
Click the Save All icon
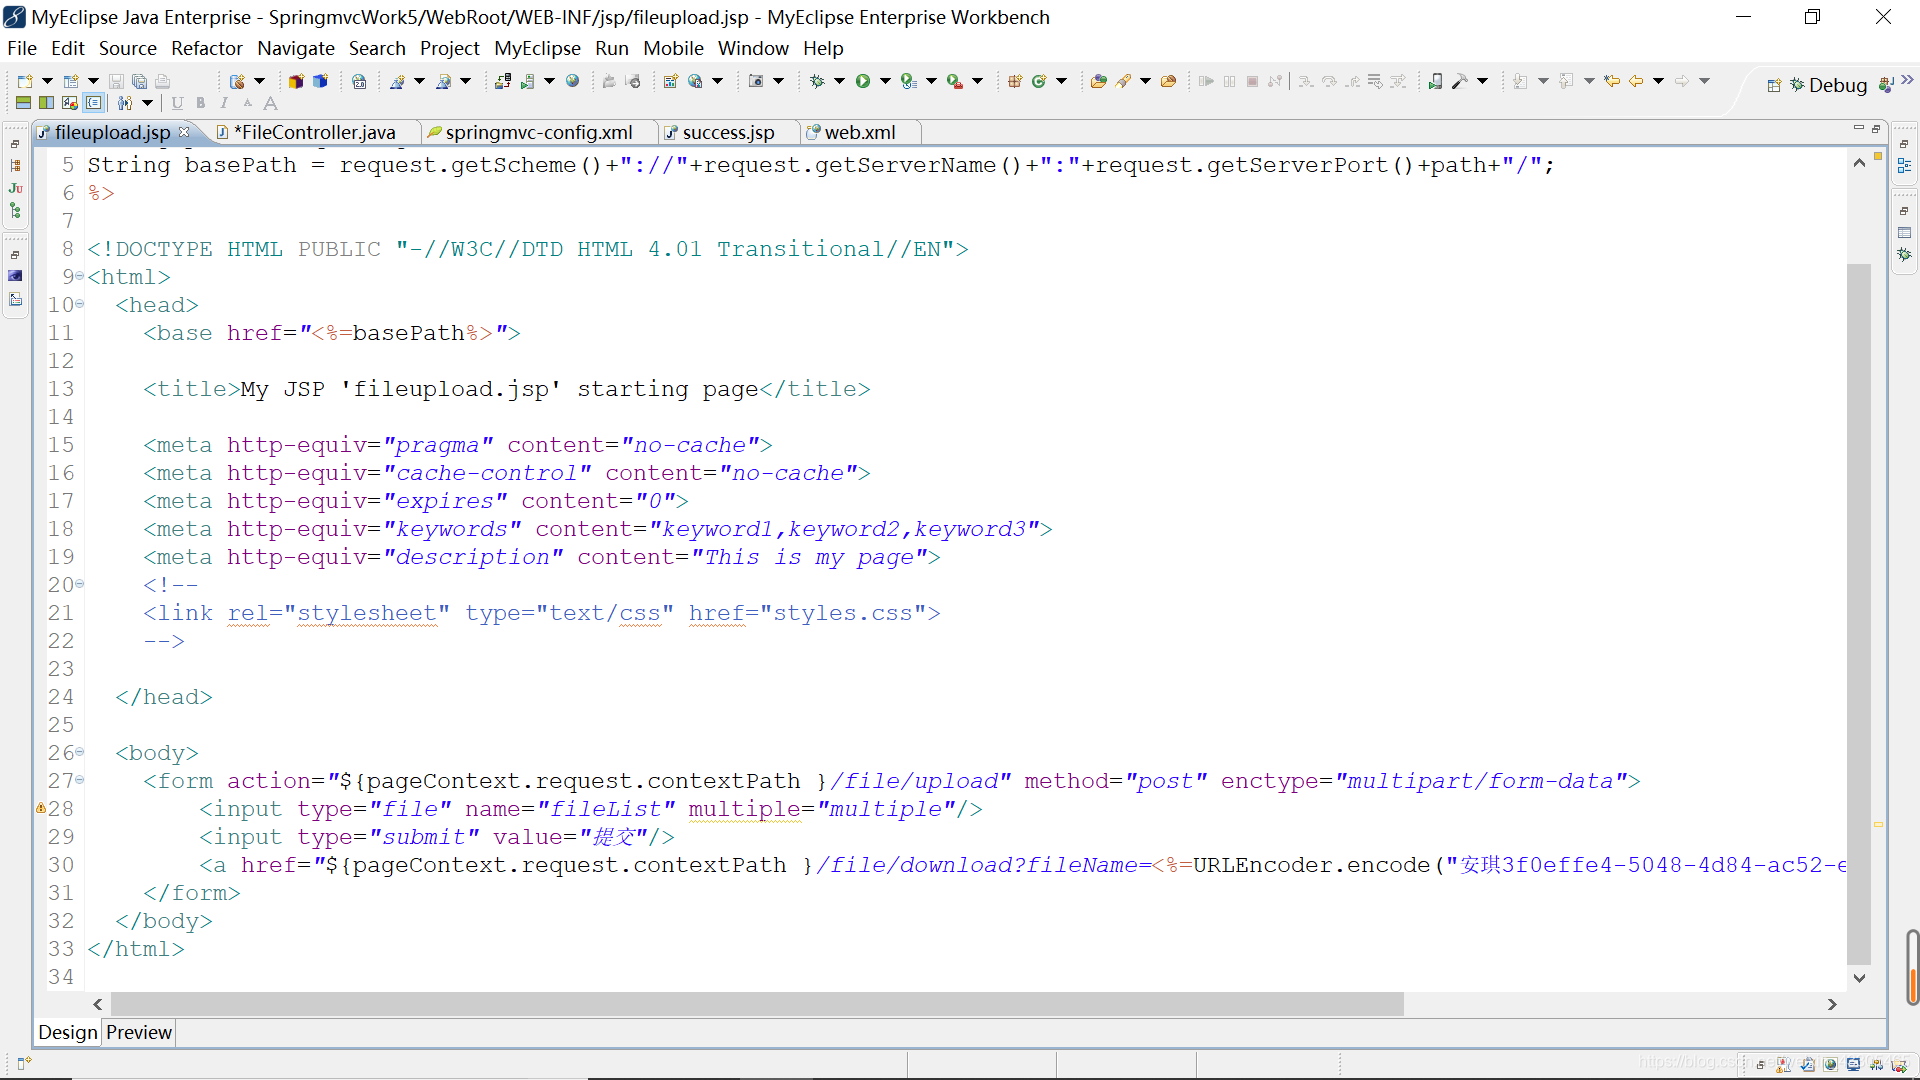click(x=139, y=81)
